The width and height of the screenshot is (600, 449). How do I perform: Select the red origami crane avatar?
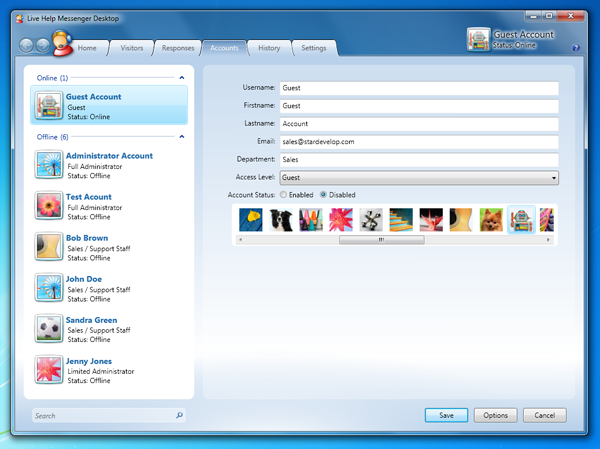[431, 220]
